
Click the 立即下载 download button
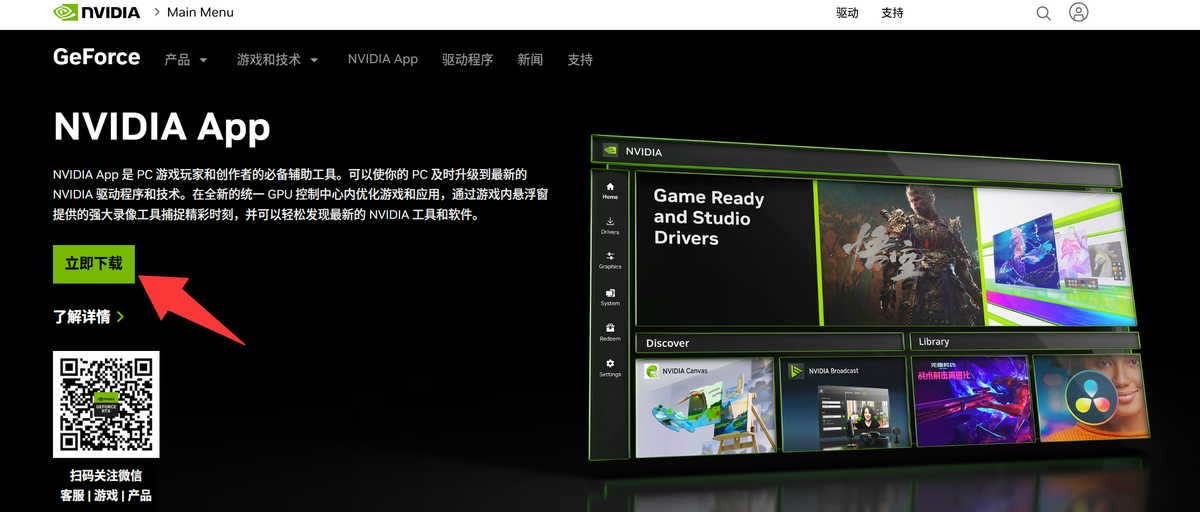click(x=94, y=263)
